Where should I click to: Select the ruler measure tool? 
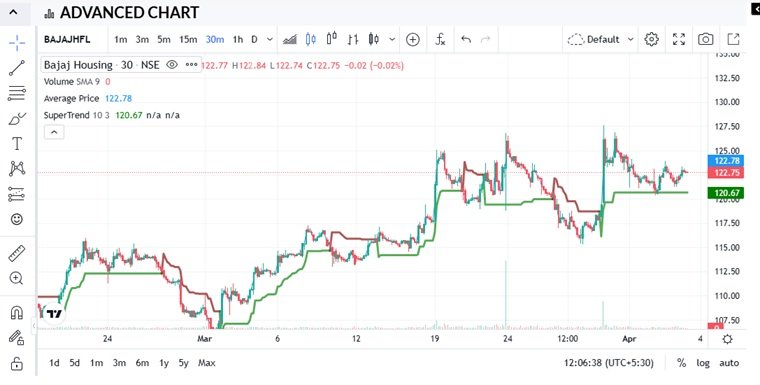point(17,253)
